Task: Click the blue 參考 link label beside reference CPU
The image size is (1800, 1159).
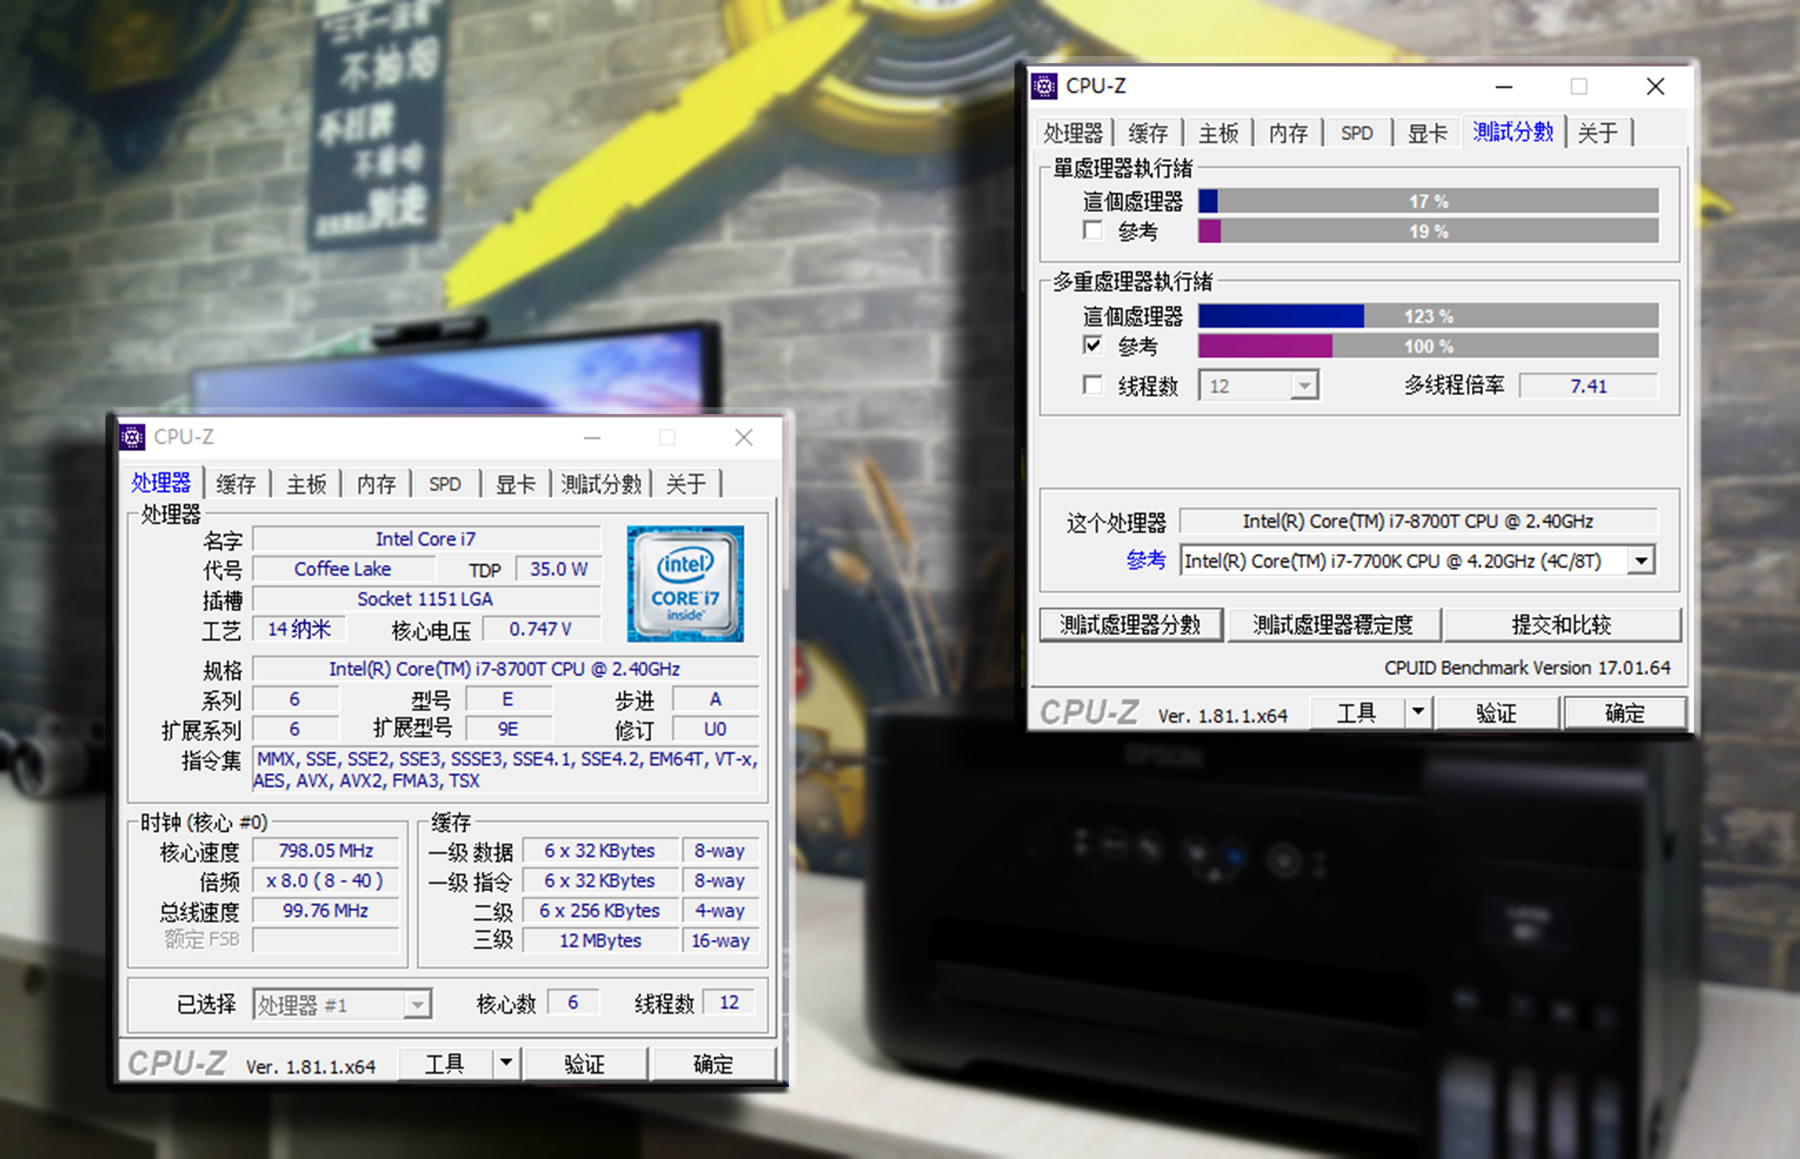Action: 1146,560
